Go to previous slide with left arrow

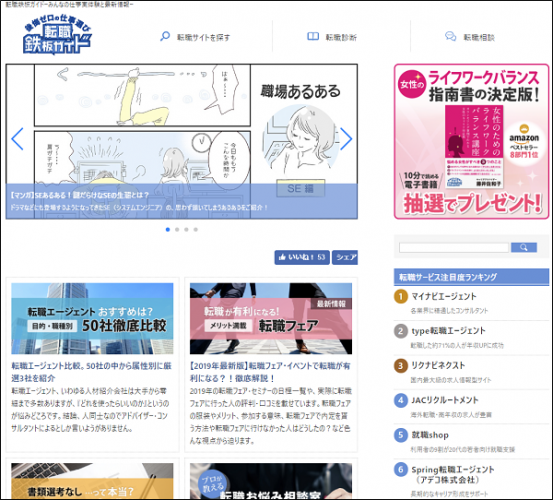(x=17, y=139)
